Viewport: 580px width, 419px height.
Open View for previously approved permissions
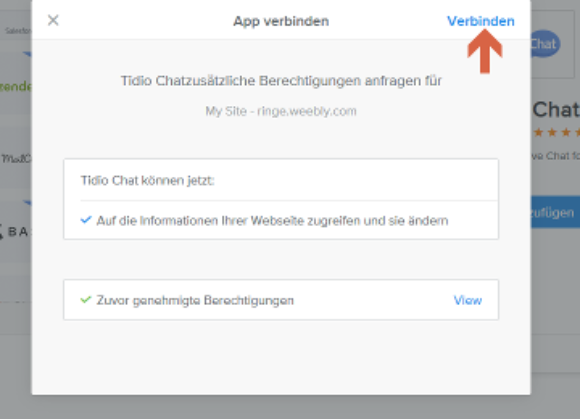468,300
